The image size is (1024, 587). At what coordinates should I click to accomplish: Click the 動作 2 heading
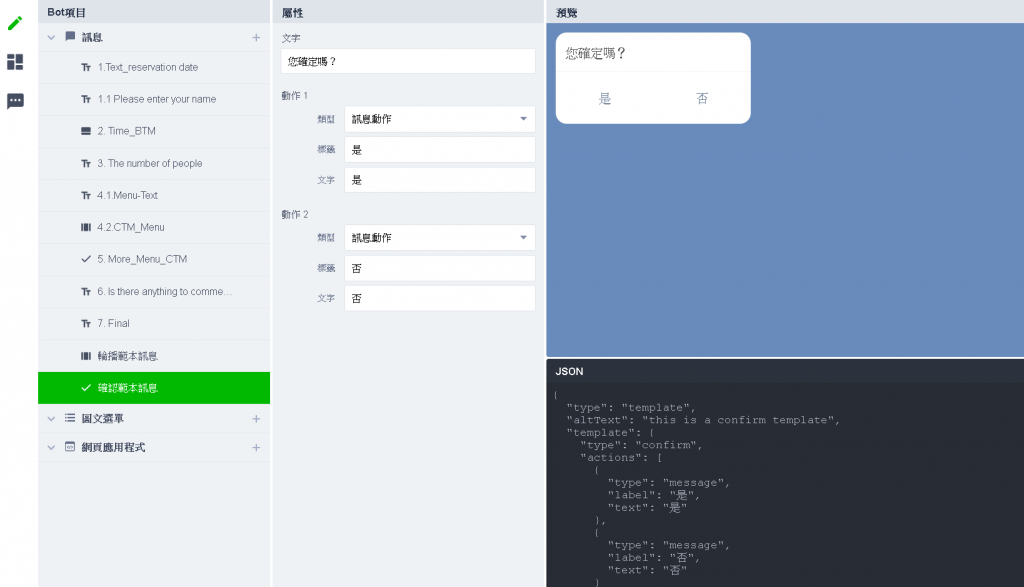(x=295, y=215)
